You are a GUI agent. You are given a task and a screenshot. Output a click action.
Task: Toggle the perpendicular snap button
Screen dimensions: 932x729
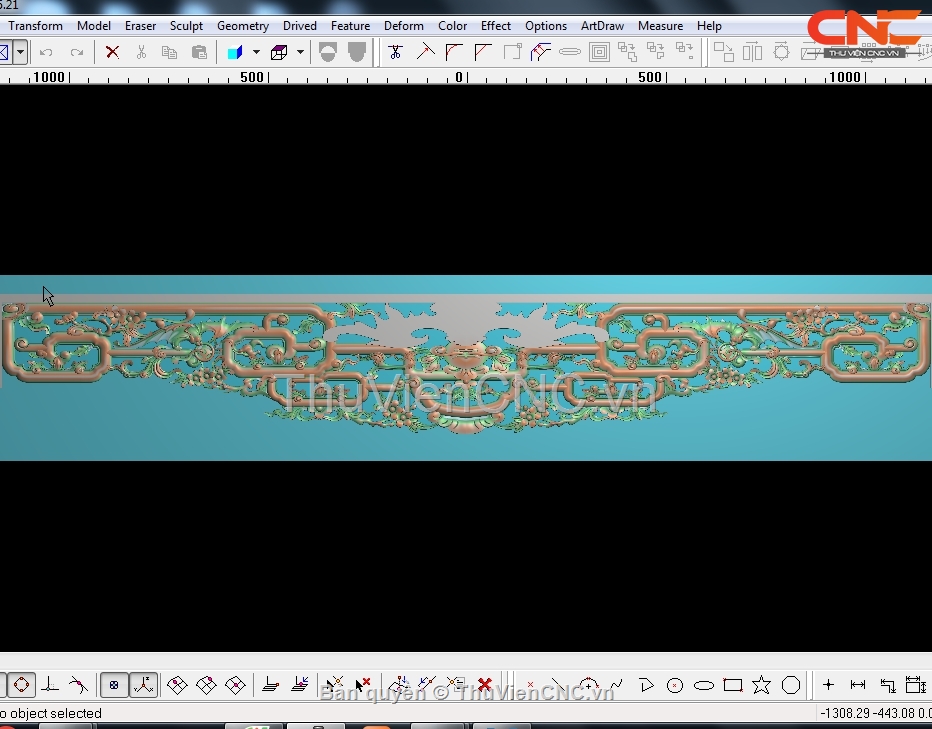pos(50,685)
